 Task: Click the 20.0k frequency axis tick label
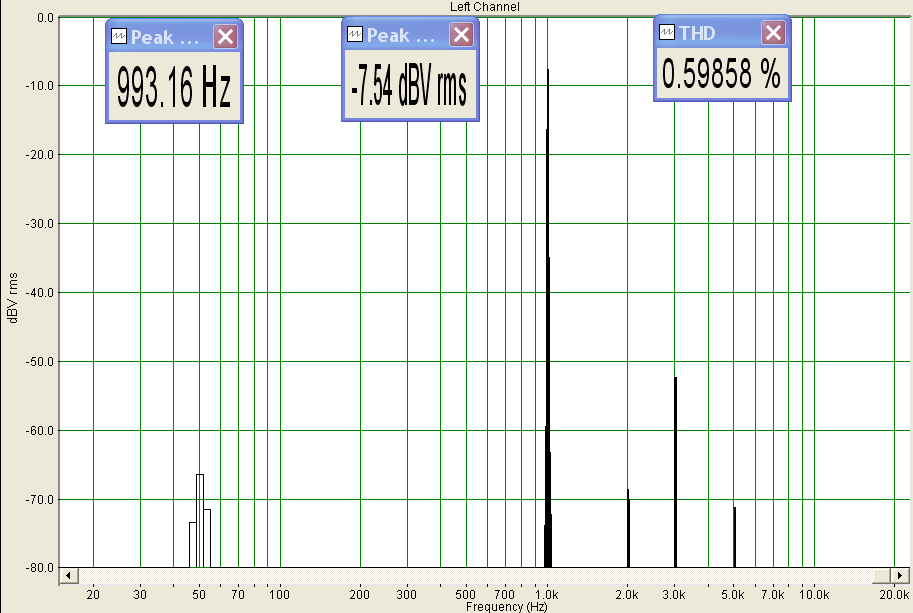[x=894, y=595]
